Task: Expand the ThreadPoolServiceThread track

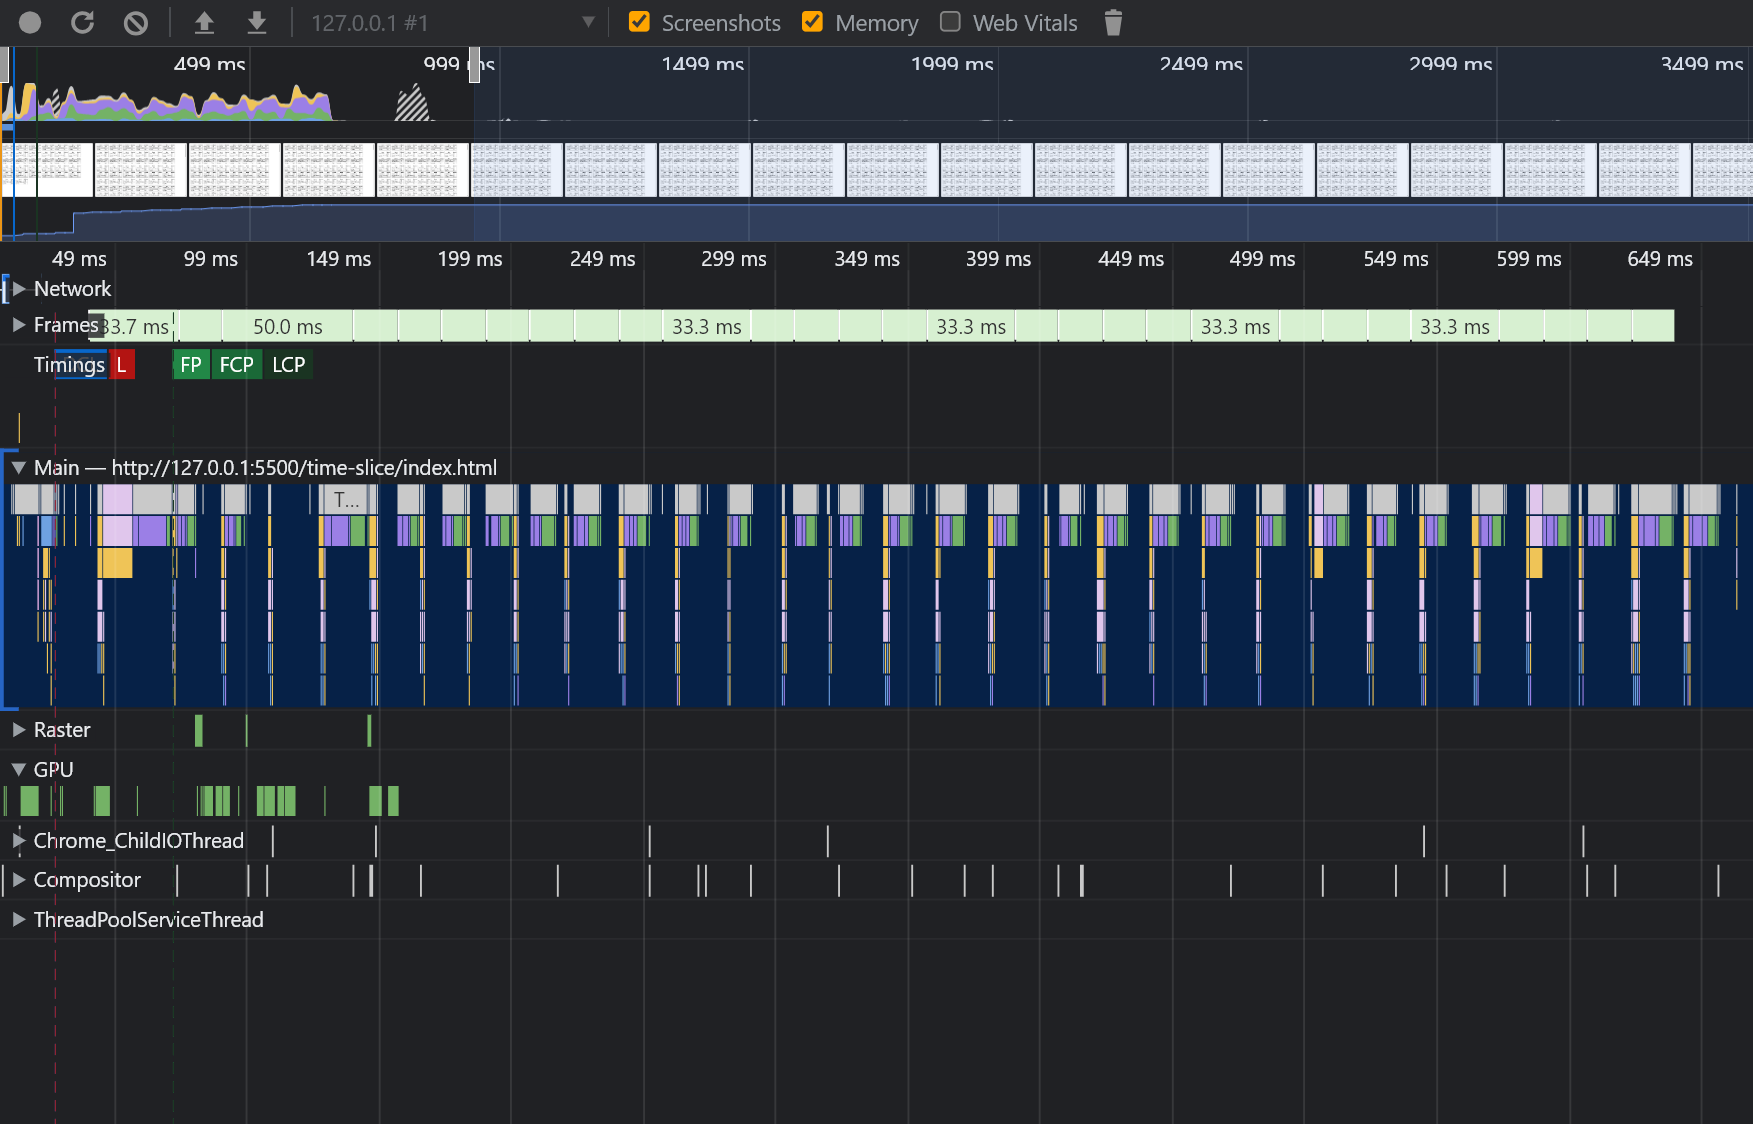Action: (x=19, y=919)
